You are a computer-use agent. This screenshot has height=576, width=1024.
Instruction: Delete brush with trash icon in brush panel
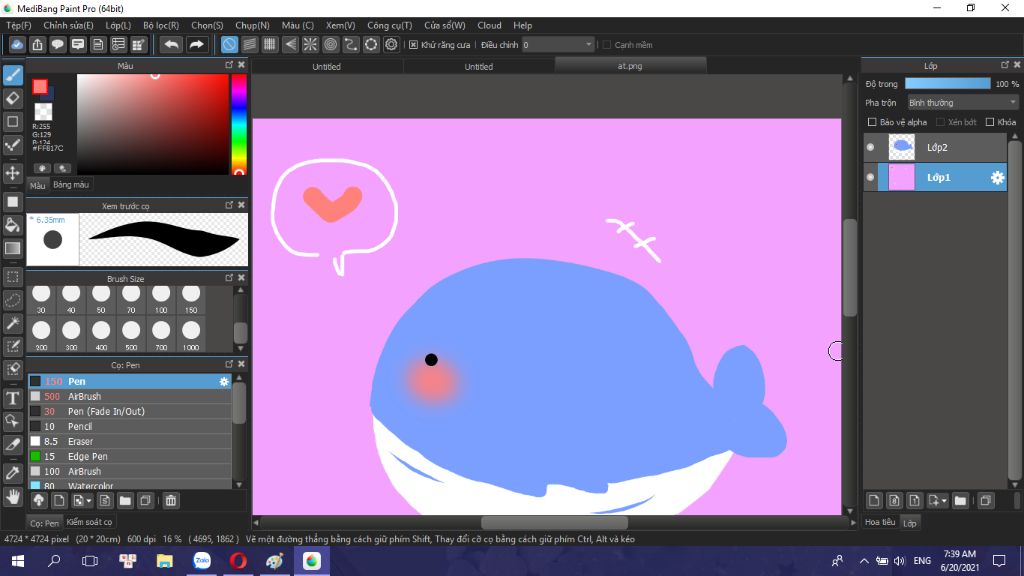pyautogui.click(x=171, y=500)
